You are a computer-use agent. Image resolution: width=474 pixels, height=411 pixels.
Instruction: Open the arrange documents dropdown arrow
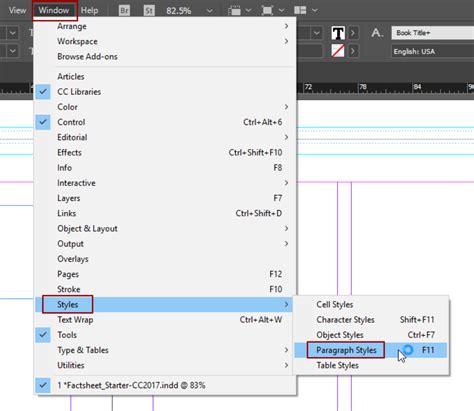point(315,11)
